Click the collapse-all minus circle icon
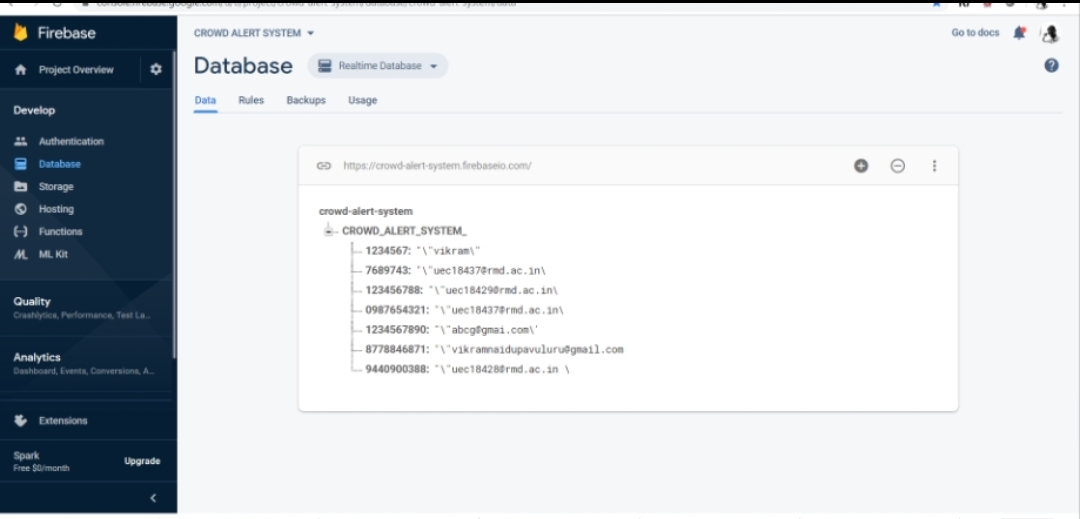 (897, 166)
